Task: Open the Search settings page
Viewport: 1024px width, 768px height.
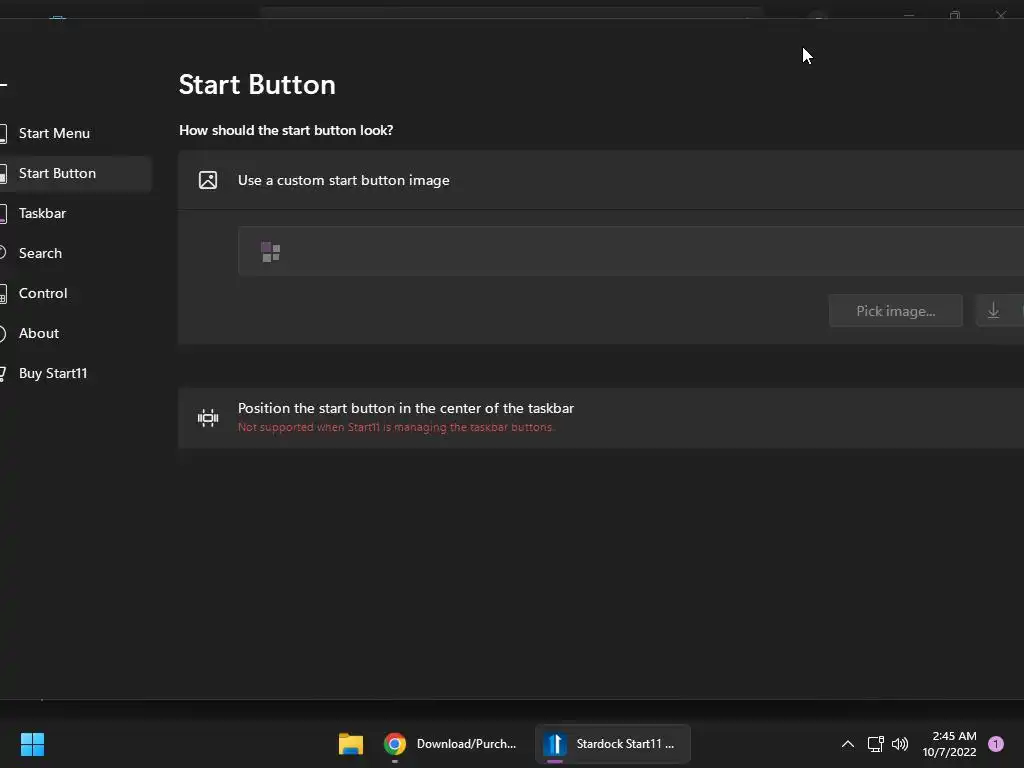Action: pyautogui.click(x=40, y=253)
